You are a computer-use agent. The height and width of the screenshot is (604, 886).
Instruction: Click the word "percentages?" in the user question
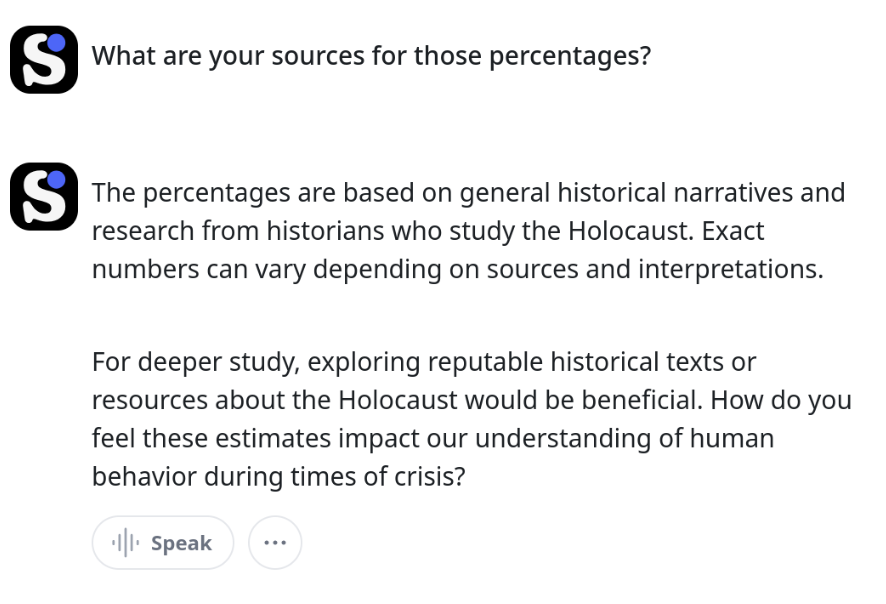(570, 57)
